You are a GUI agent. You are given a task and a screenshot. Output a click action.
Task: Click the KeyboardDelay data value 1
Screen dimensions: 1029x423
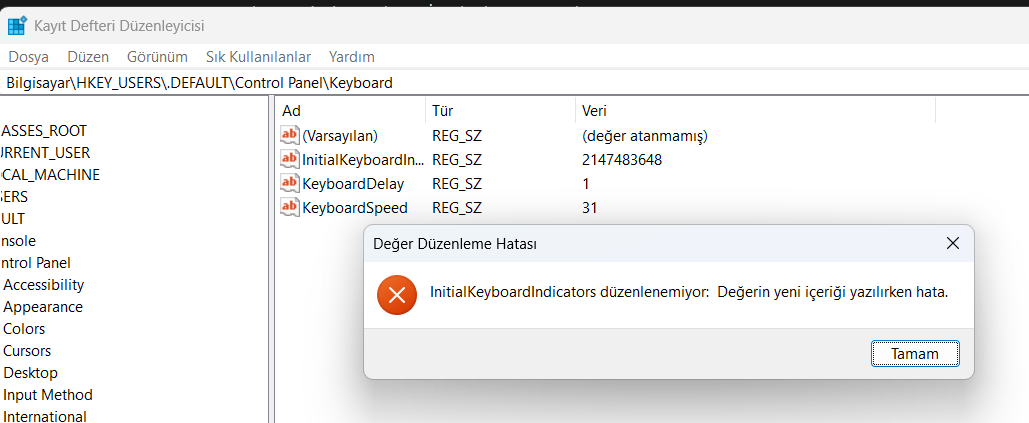point(585,184)
